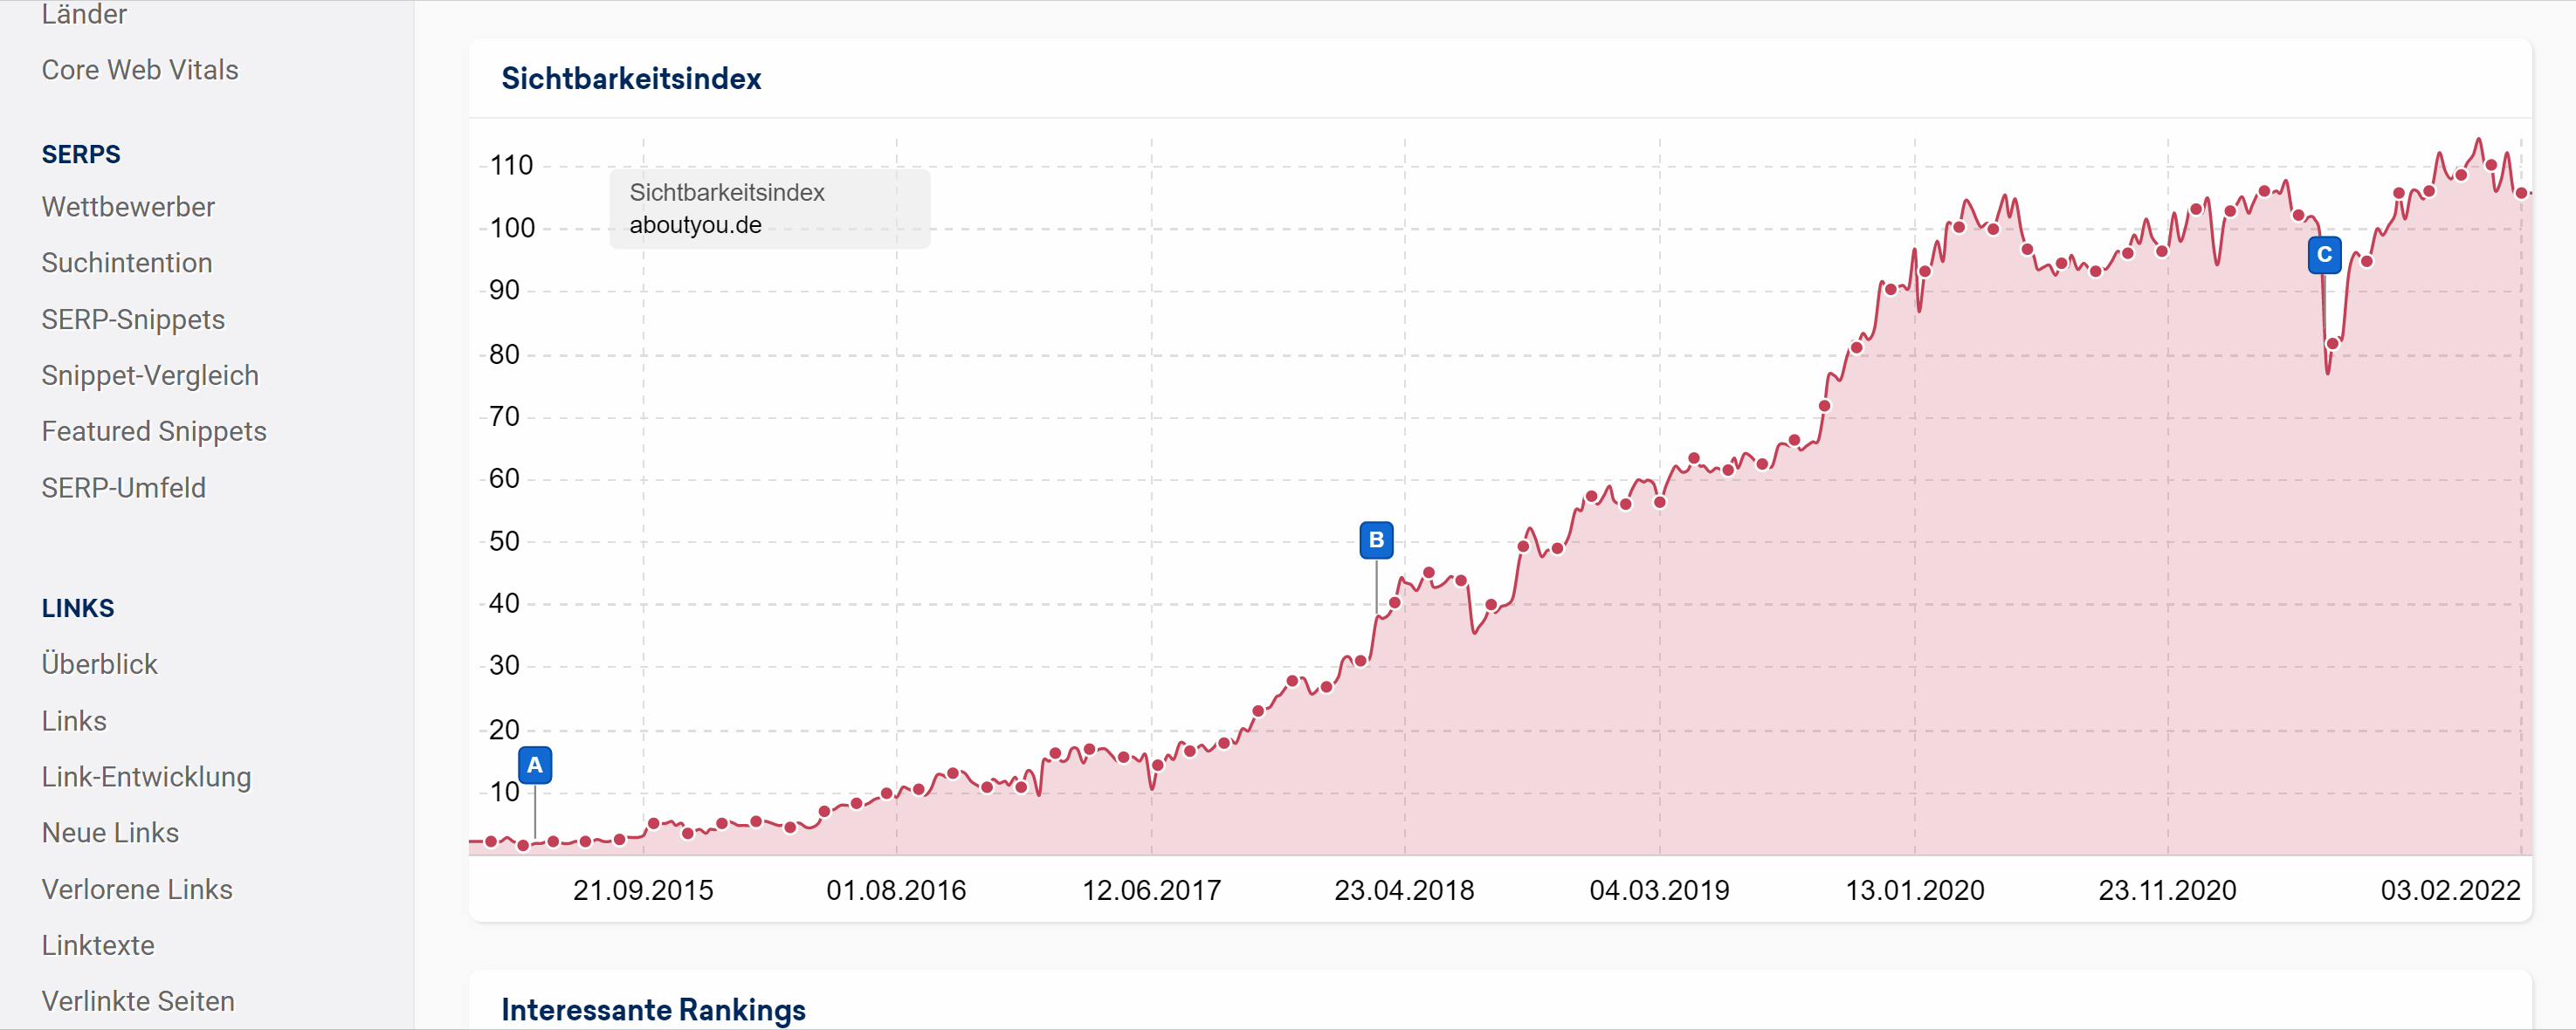Show Verlorene Links report
Screen dimensions: 2576x1030
click(137, 889)
